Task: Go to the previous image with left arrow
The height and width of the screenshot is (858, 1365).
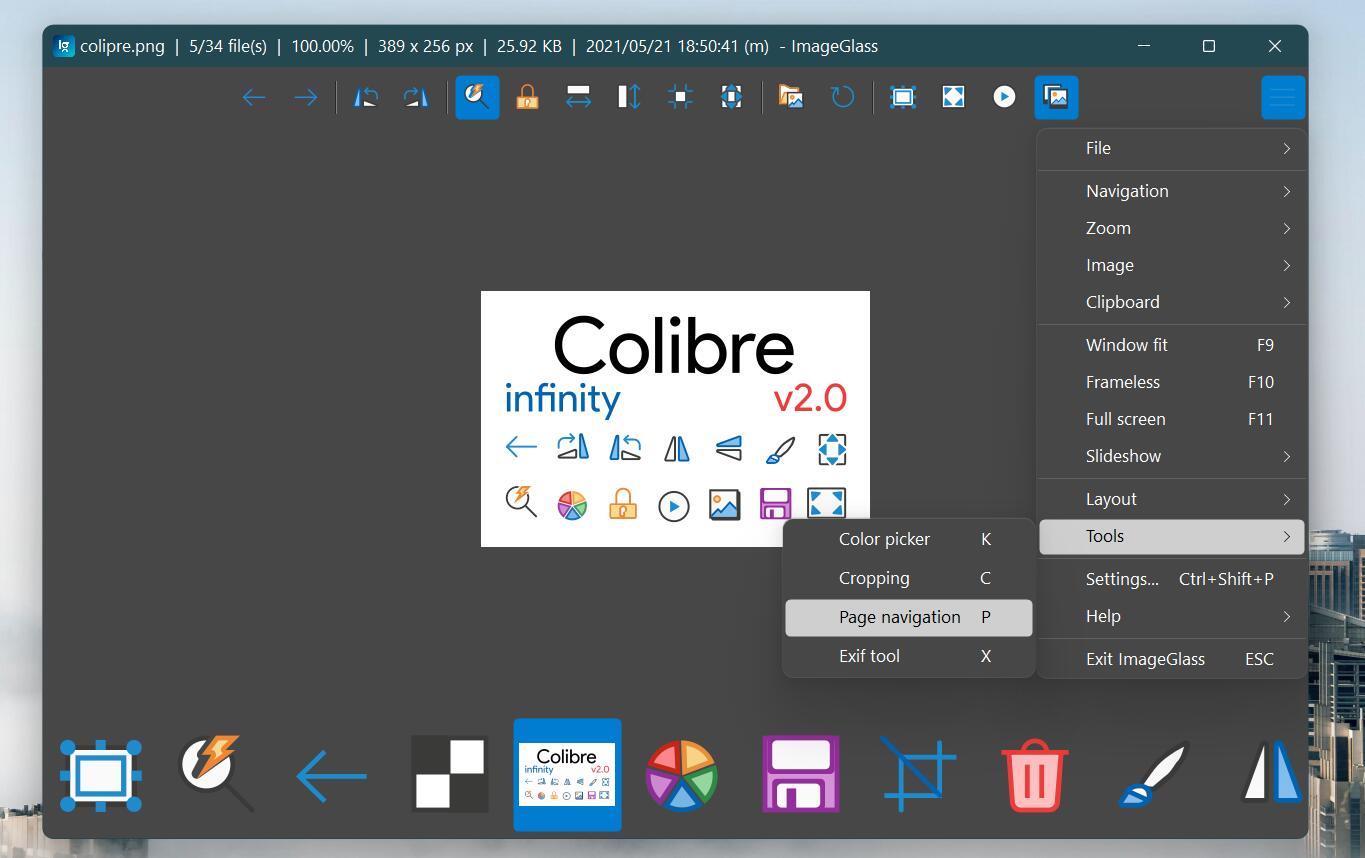Action: point(254,97)
